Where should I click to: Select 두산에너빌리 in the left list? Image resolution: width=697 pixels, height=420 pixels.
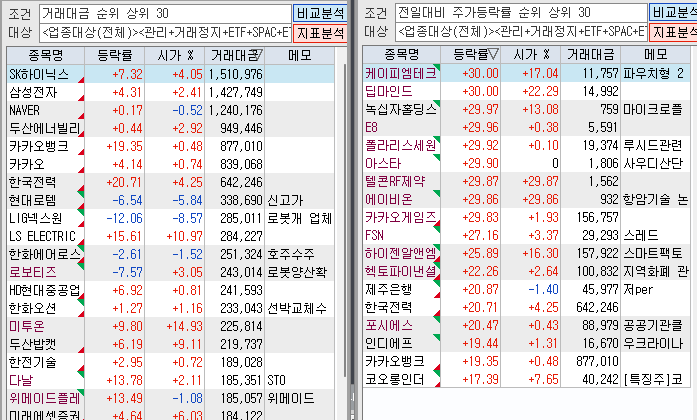(x=170, y=128)
